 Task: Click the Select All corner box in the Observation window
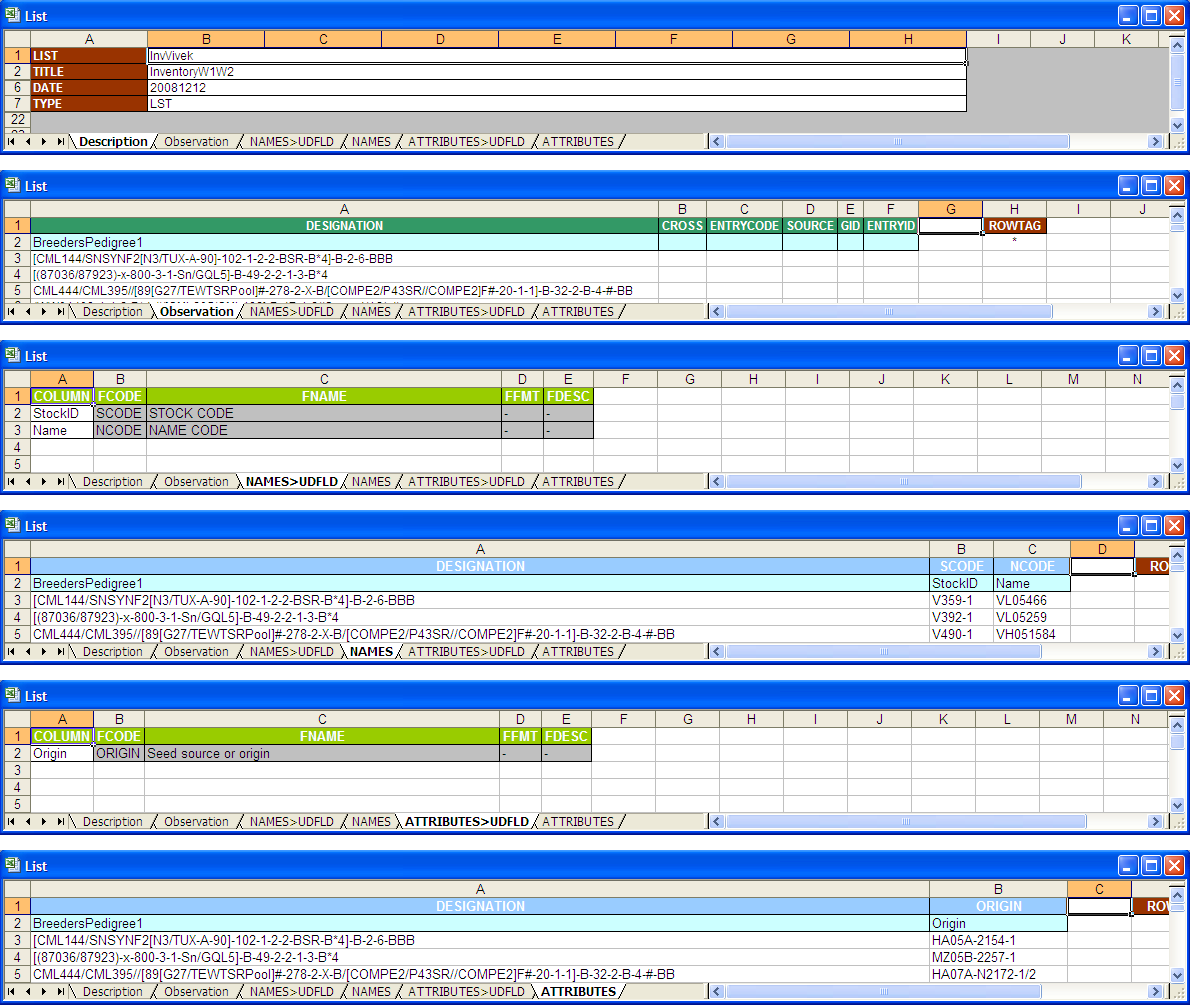click(x=18, y=209)
